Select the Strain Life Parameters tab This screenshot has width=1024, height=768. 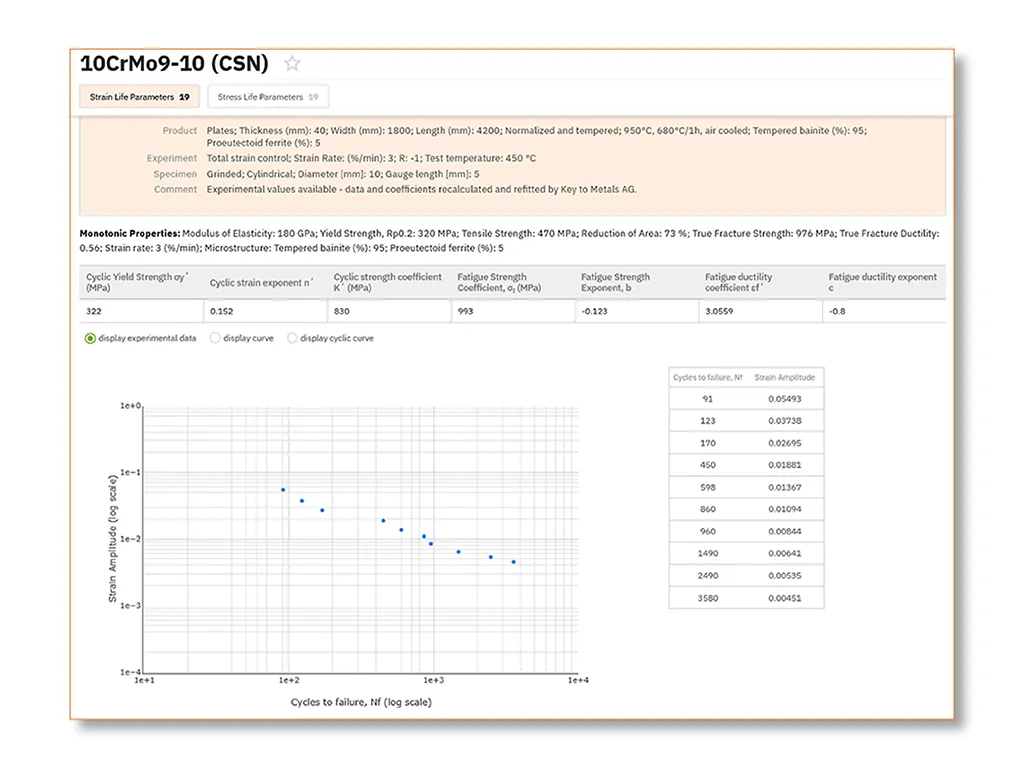(x=138, y=96)
